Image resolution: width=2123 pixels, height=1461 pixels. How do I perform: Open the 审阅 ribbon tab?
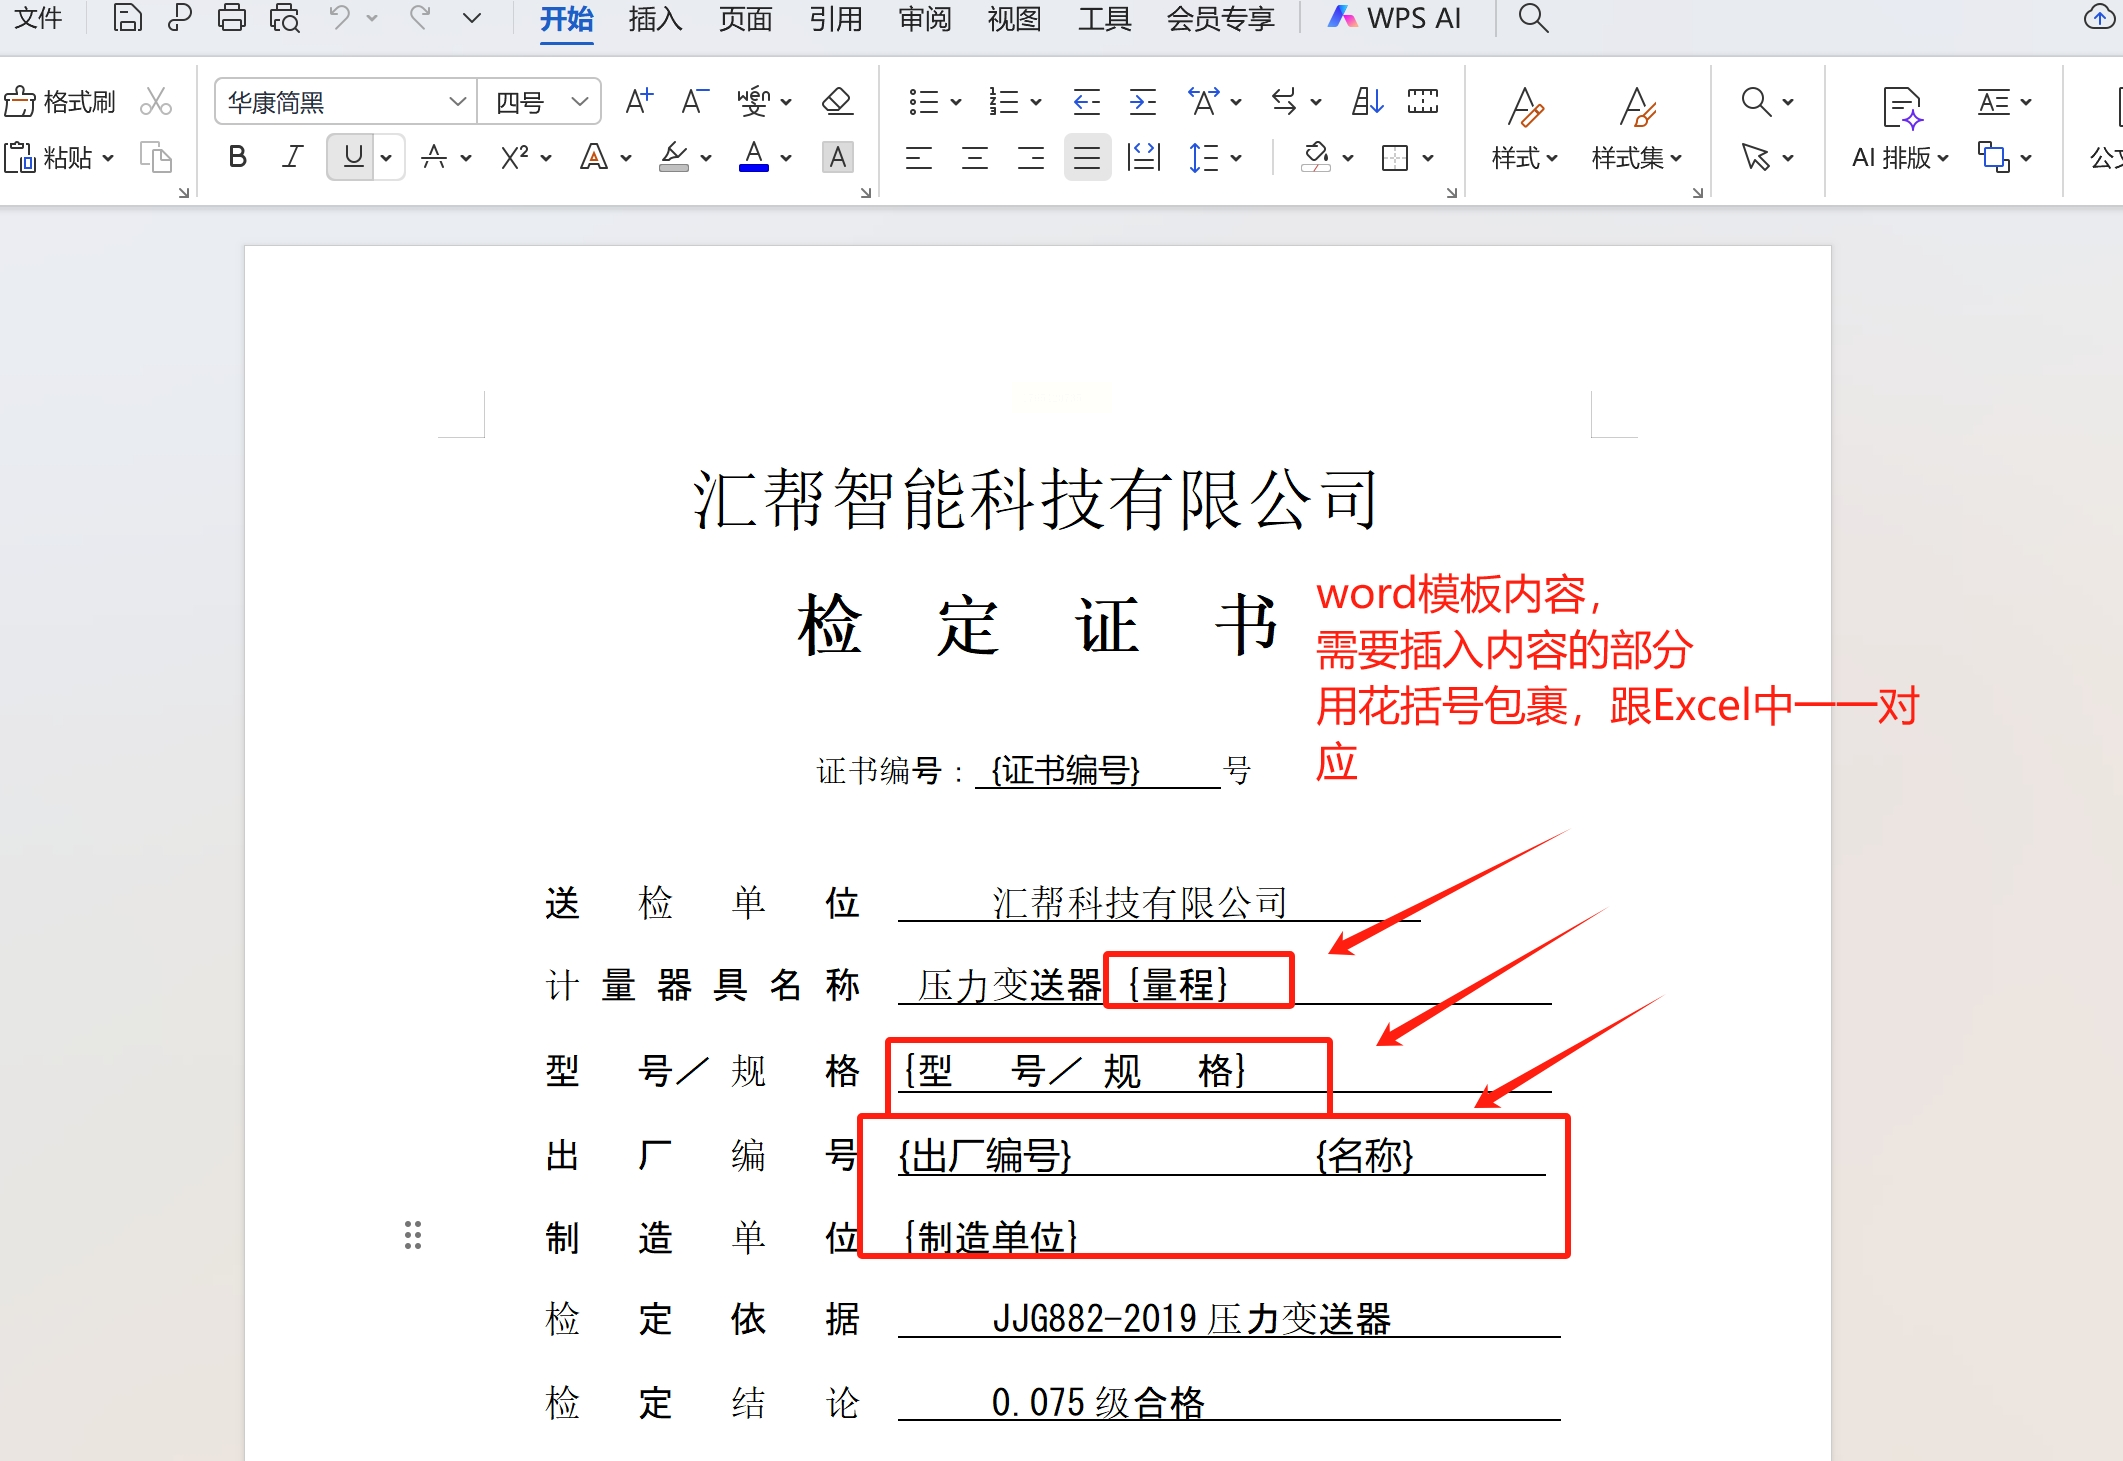(924, 19)
